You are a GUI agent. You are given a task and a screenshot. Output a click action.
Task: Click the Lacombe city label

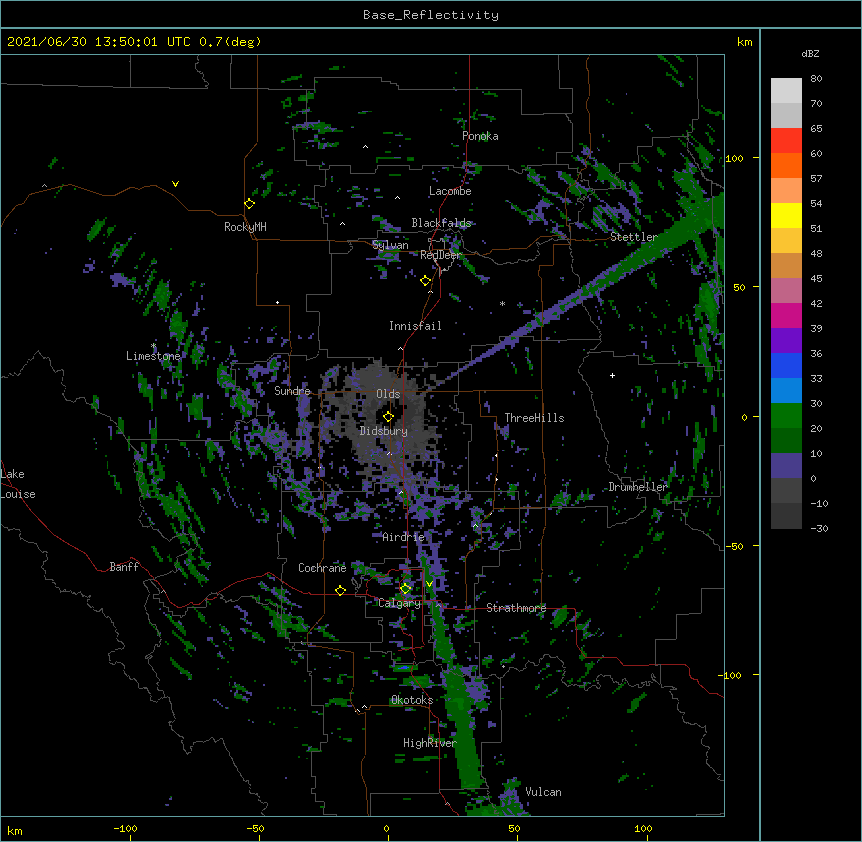click(x=450, y=191)
